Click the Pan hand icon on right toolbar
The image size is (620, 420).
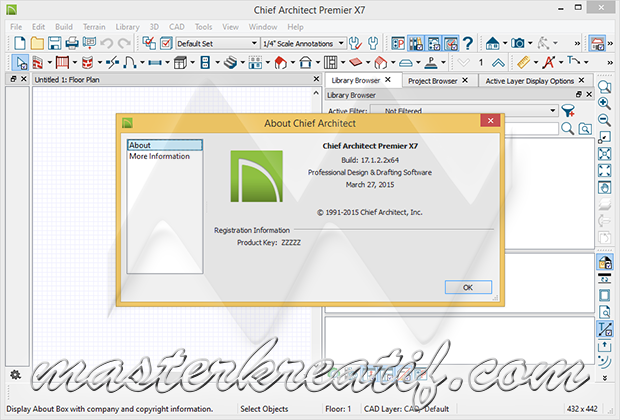click(x=604, y=187)
